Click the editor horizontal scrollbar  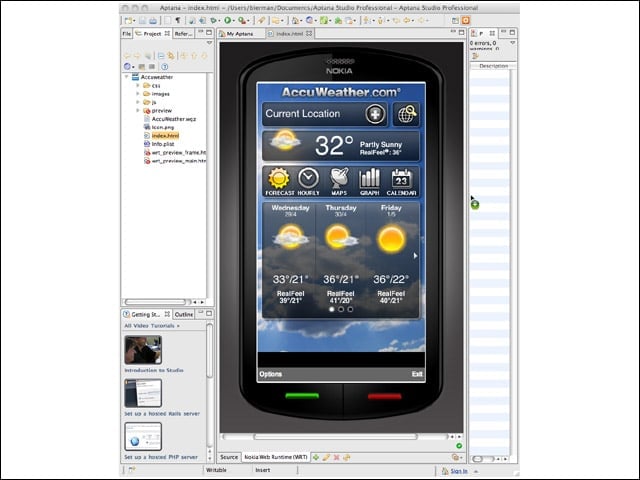336,437
